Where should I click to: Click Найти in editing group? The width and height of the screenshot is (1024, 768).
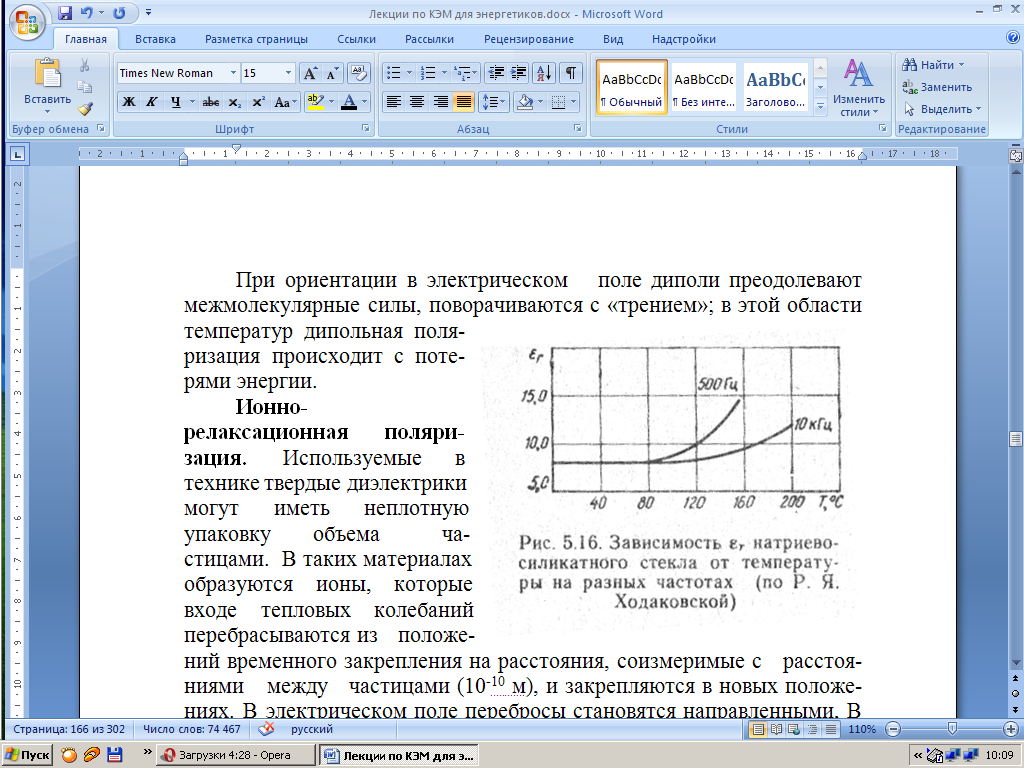(x=933, y=65)
